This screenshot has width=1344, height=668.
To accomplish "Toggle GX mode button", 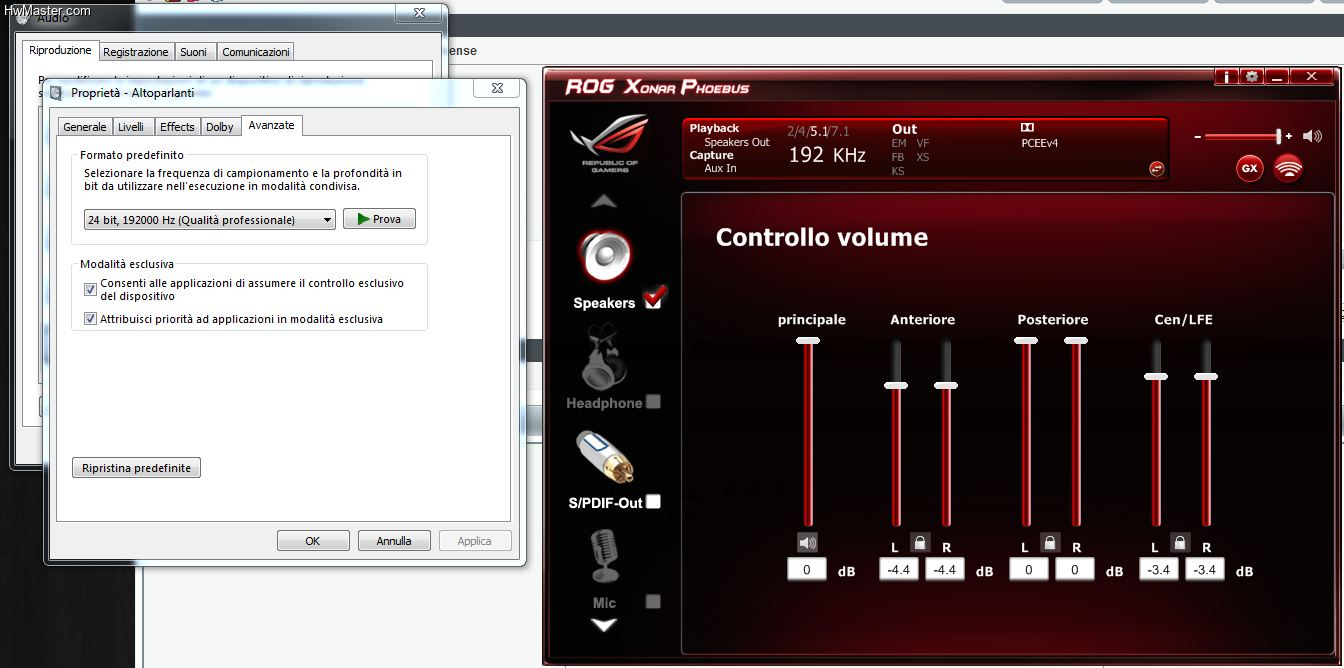I will pyautogui.click(x=1249, y=168).
